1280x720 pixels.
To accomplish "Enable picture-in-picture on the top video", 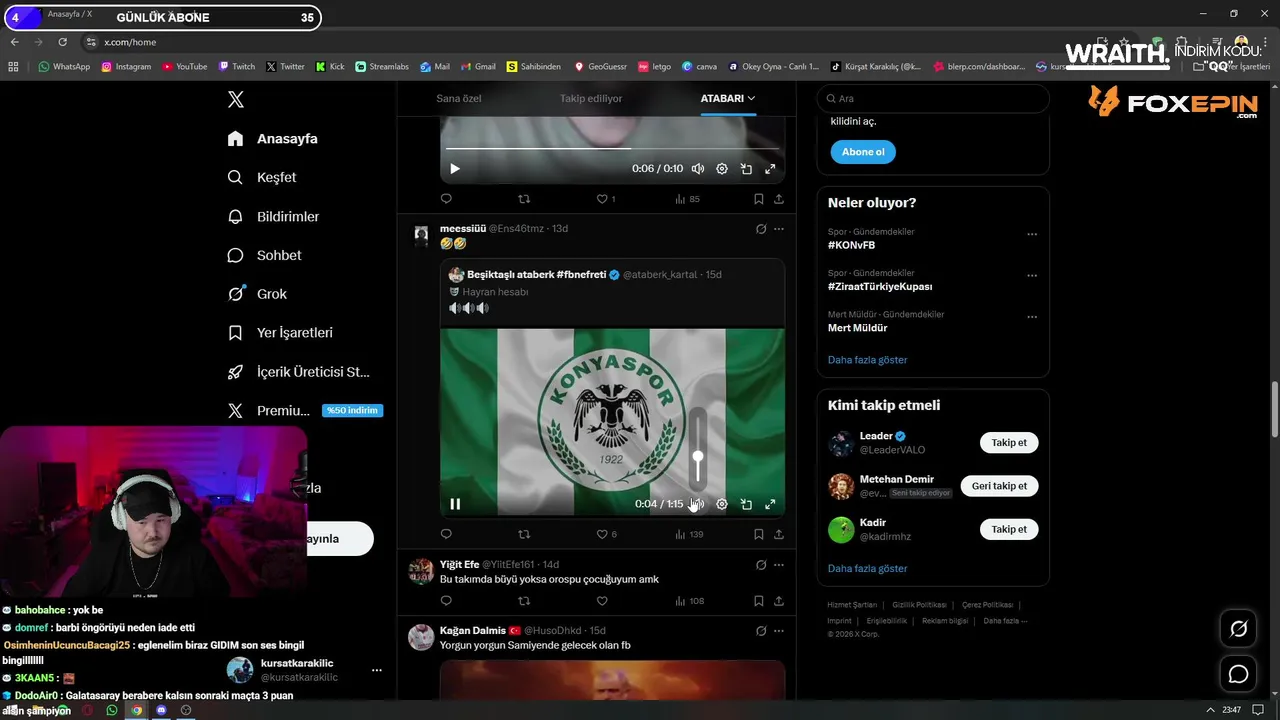I will click(x=746, y=169).
